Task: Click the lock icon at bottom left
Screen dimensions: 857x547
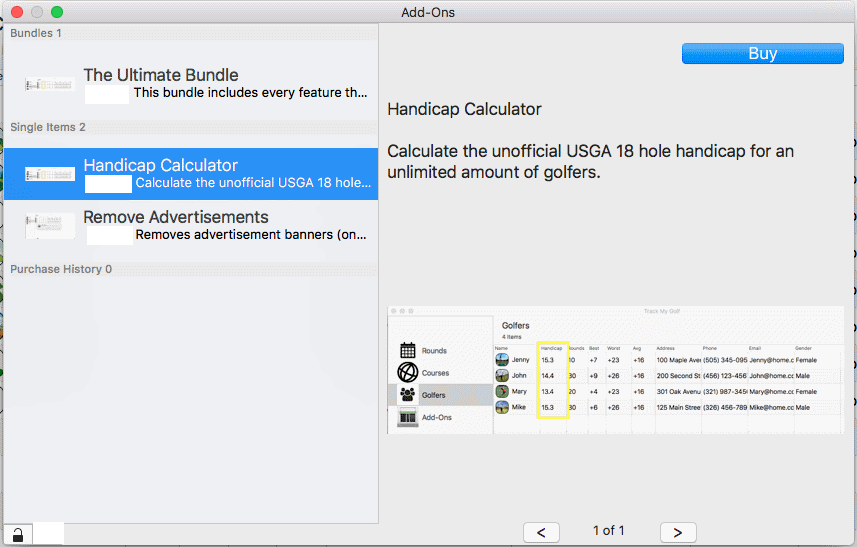Action: coord(17,534)
